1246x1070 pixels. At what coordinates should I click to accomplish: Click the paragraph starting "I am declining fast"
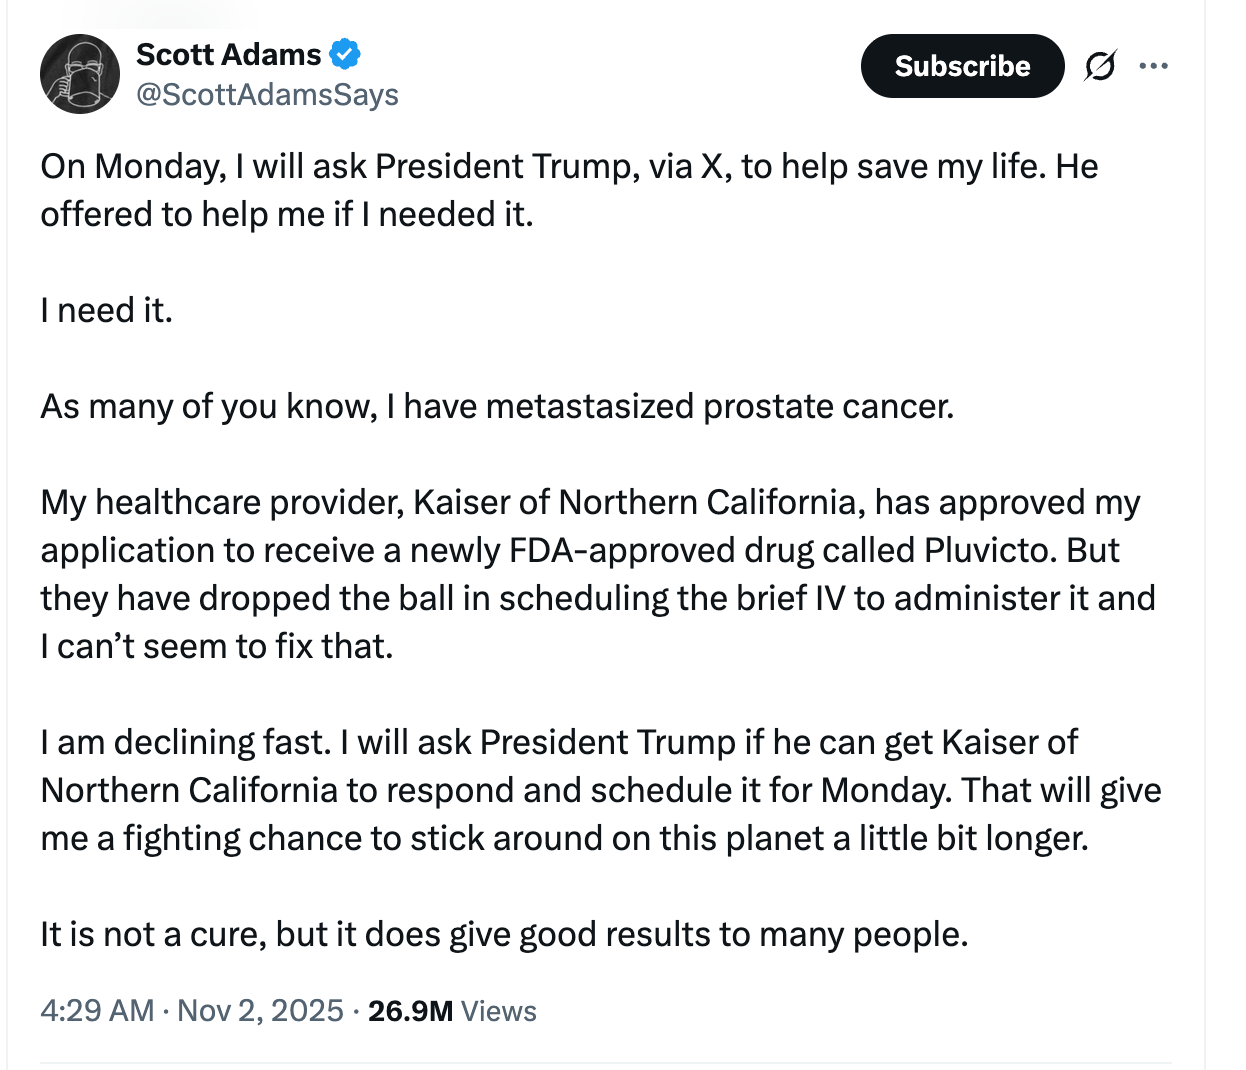point(600,790)
